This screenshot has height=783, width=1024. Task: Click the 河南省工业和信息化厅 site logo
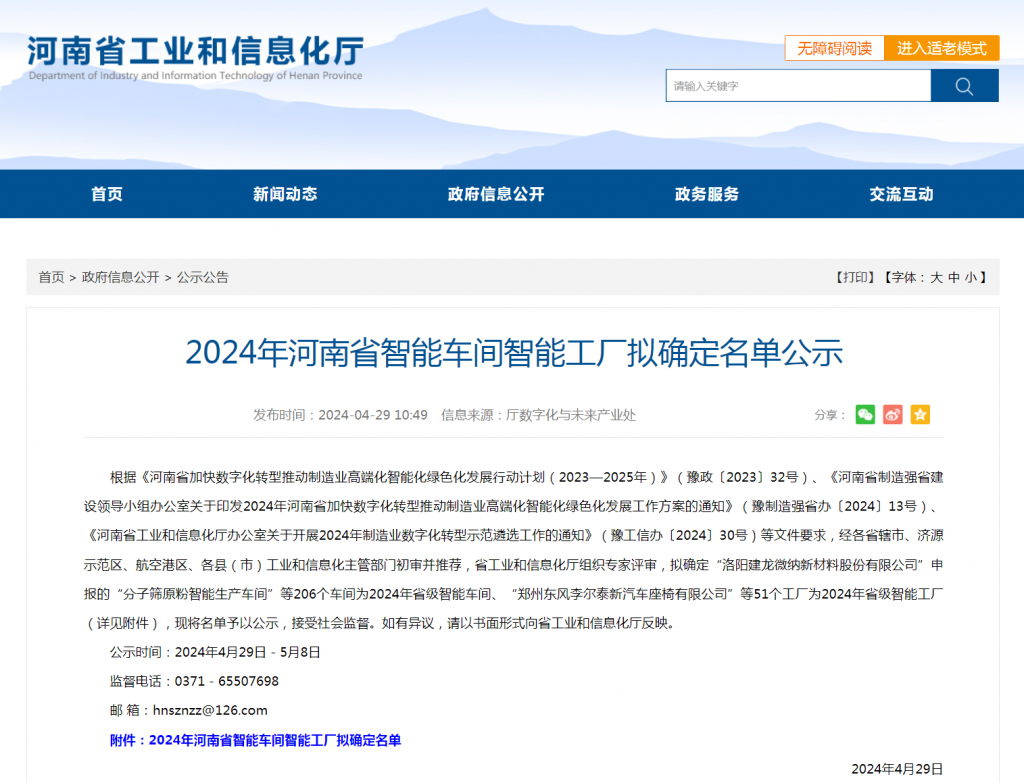(195, 57)
